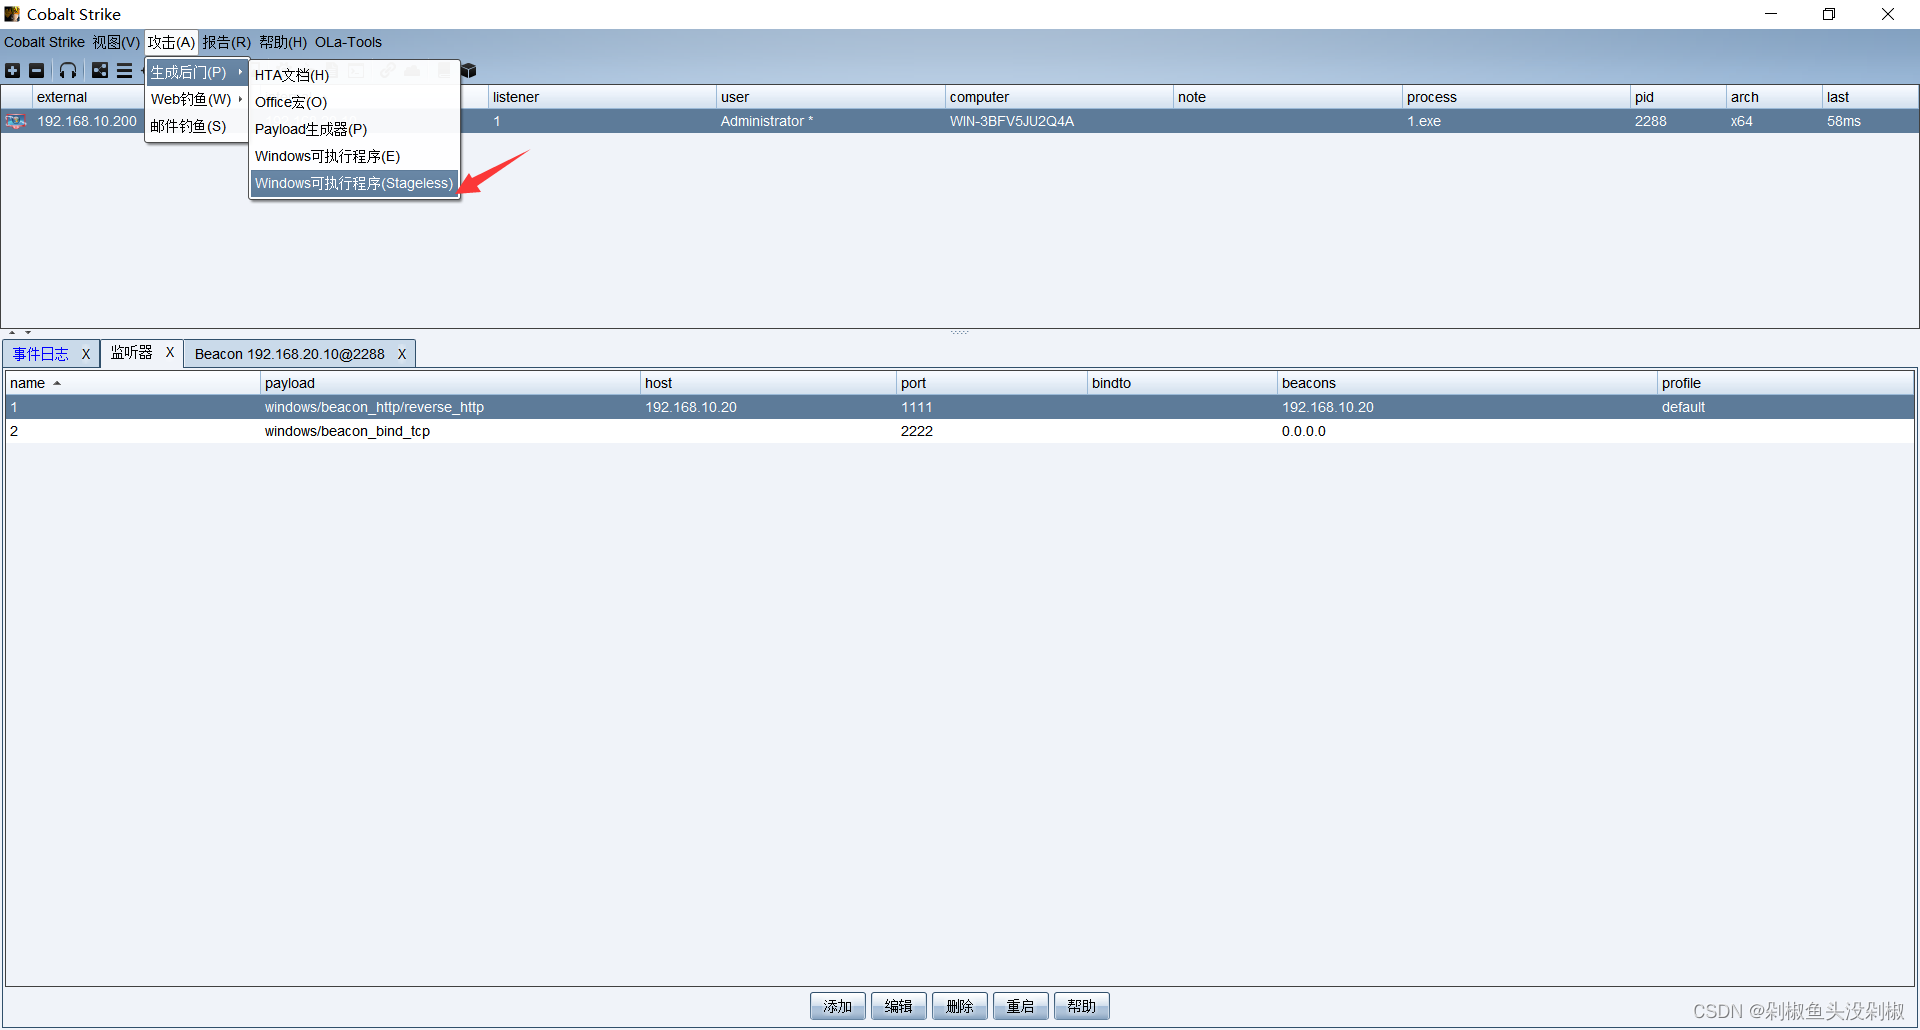Expand the 生成后门(P) submenu
This screenshot has height=1030, width=1920.
(196, 72)
